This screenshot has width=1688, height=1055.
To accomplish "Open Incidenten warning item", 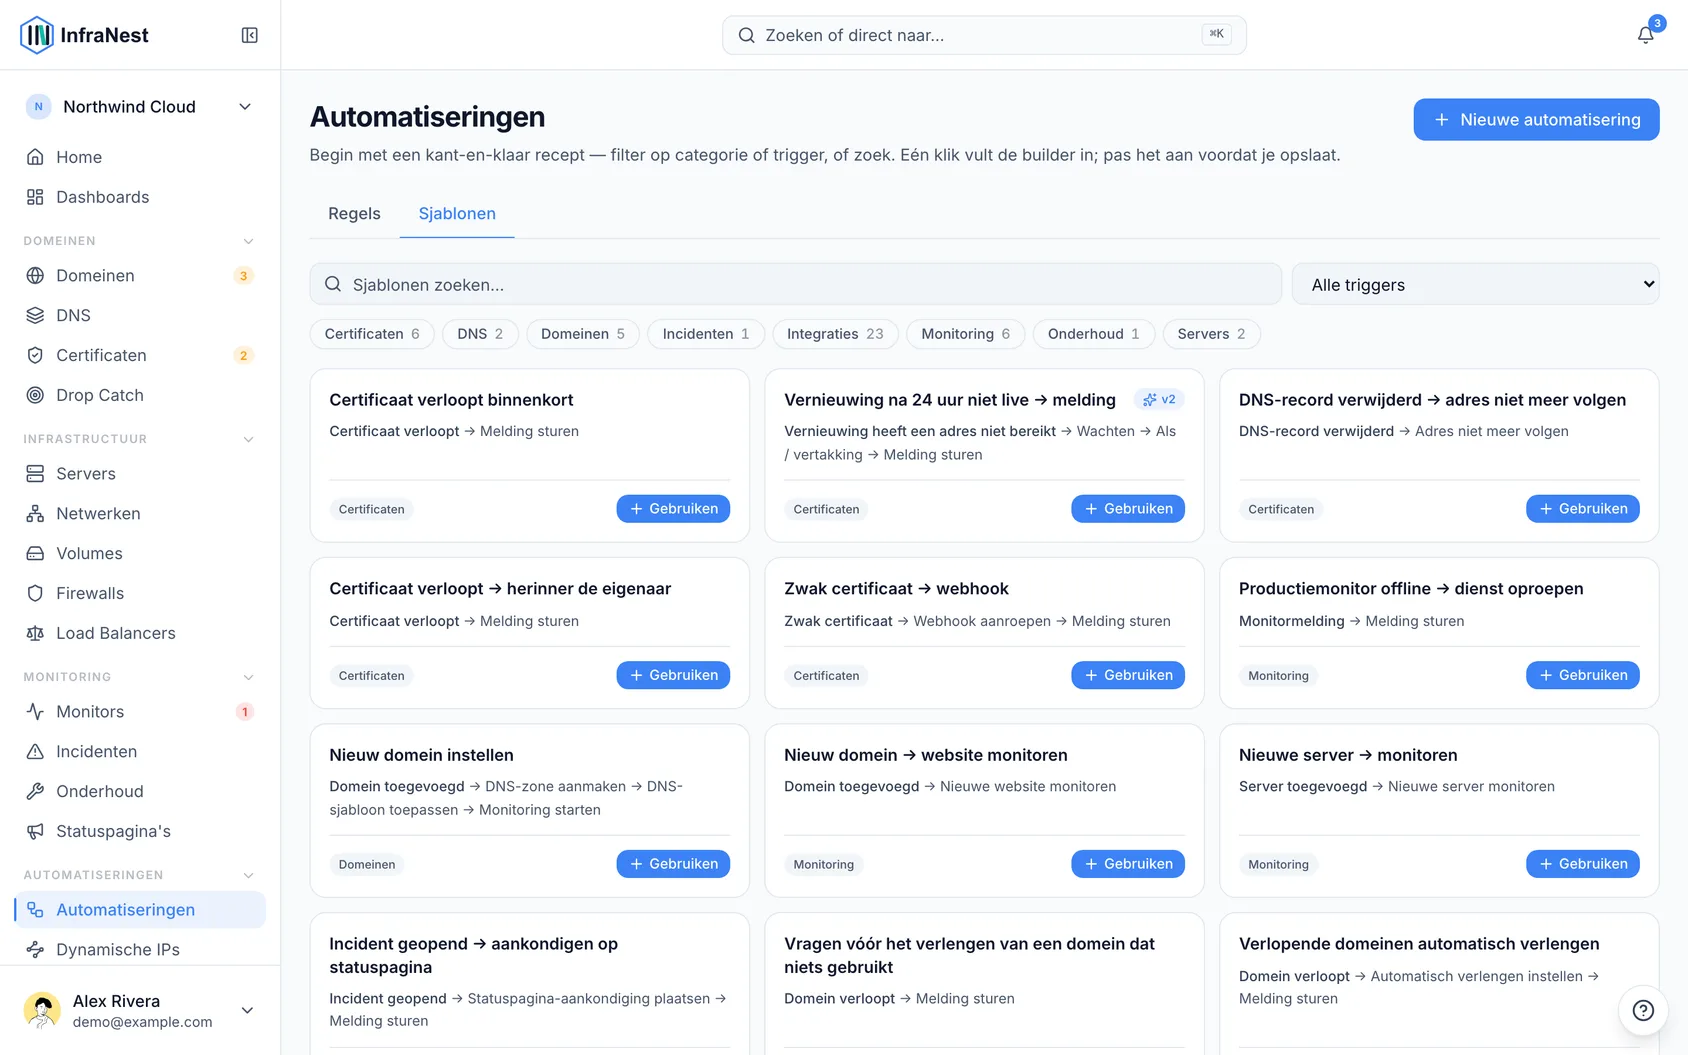I will [140, 751].
